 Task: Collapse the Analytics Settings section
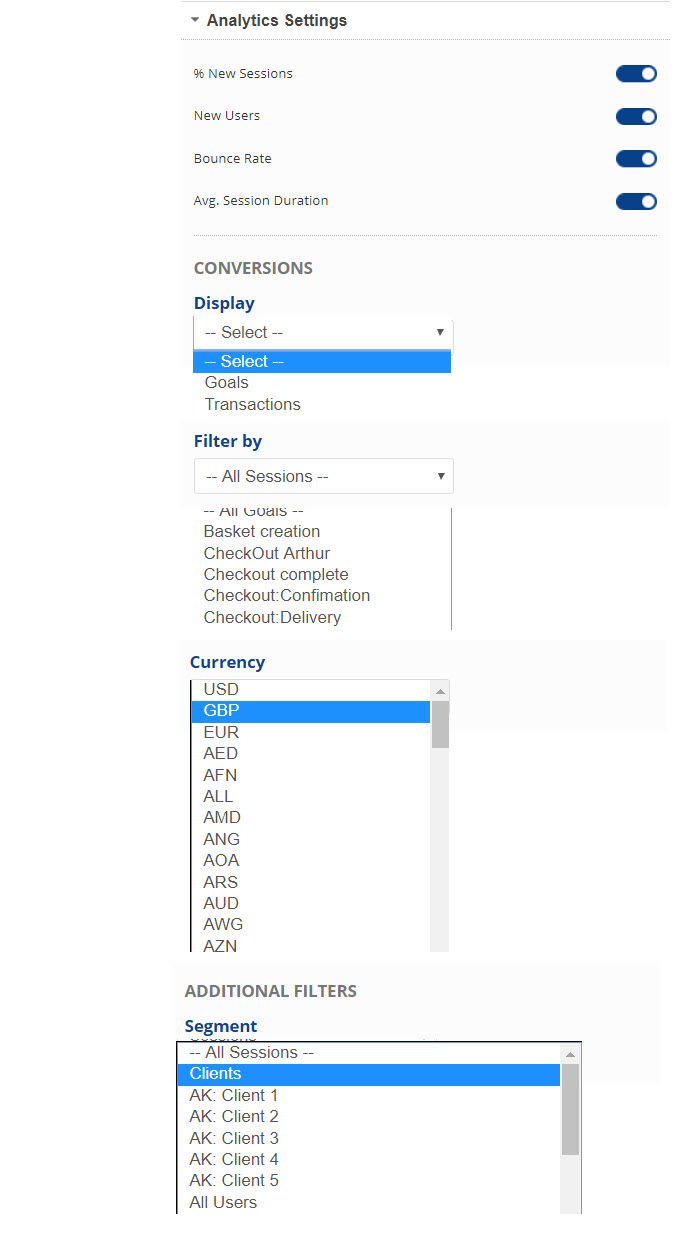point(196,20)
